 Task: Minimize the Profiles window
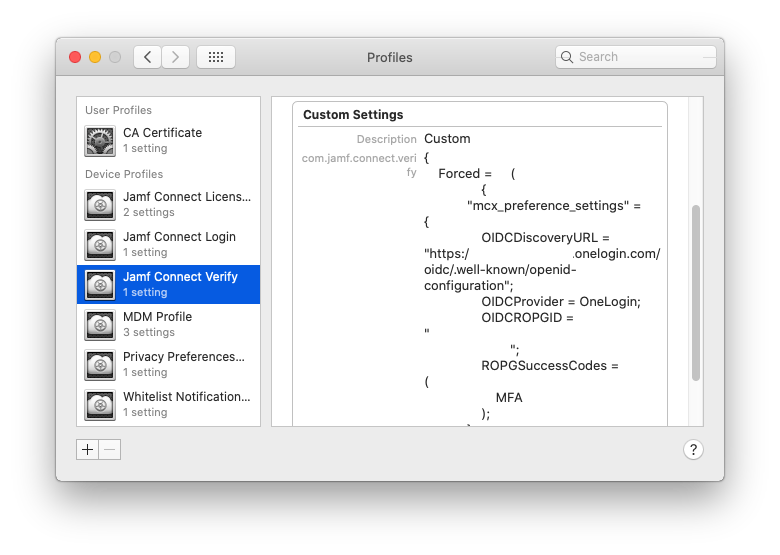[x=95, y=57]
